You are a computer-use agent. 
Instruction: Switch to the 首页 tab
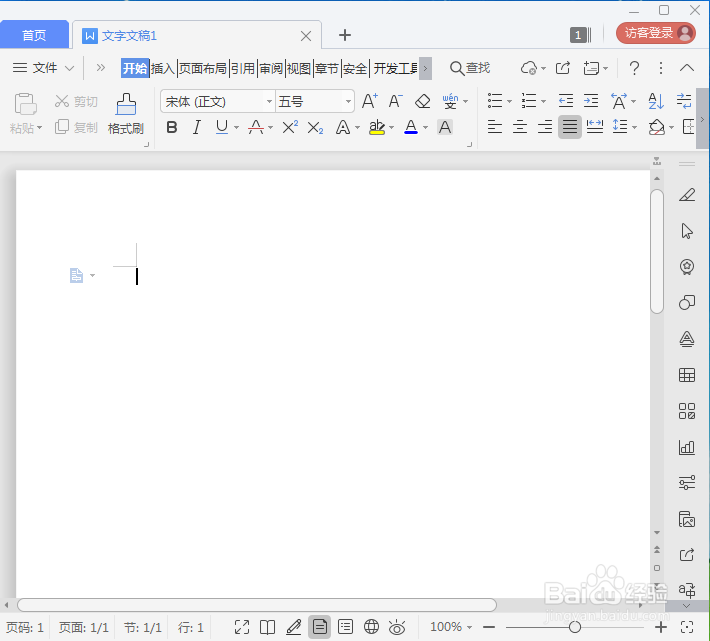pyautogui.click(x=34, y=35)
